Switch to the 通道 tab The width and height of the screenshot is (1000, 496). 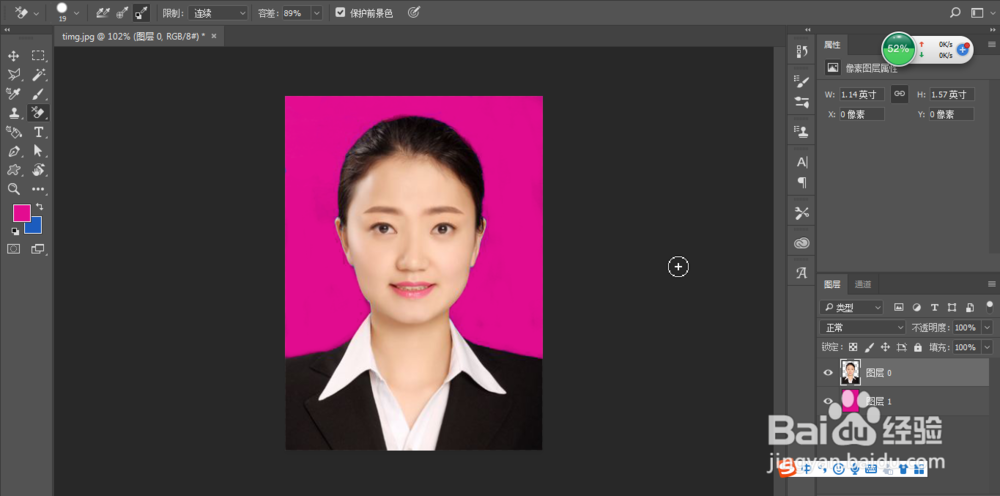click(x=863, y=284)
